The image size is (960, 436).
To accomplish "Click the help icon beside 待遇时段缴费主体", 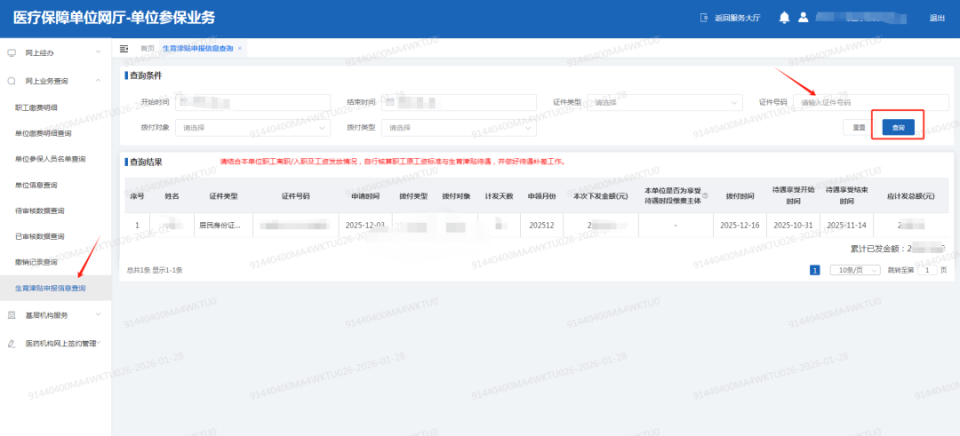I will coord(705,197).
